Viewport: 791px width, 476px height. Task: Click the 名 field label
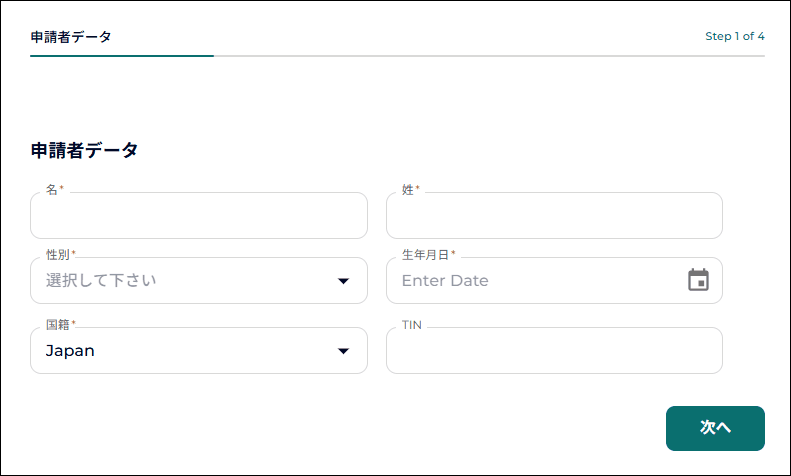pyautogui.click(x=54, y=189)
